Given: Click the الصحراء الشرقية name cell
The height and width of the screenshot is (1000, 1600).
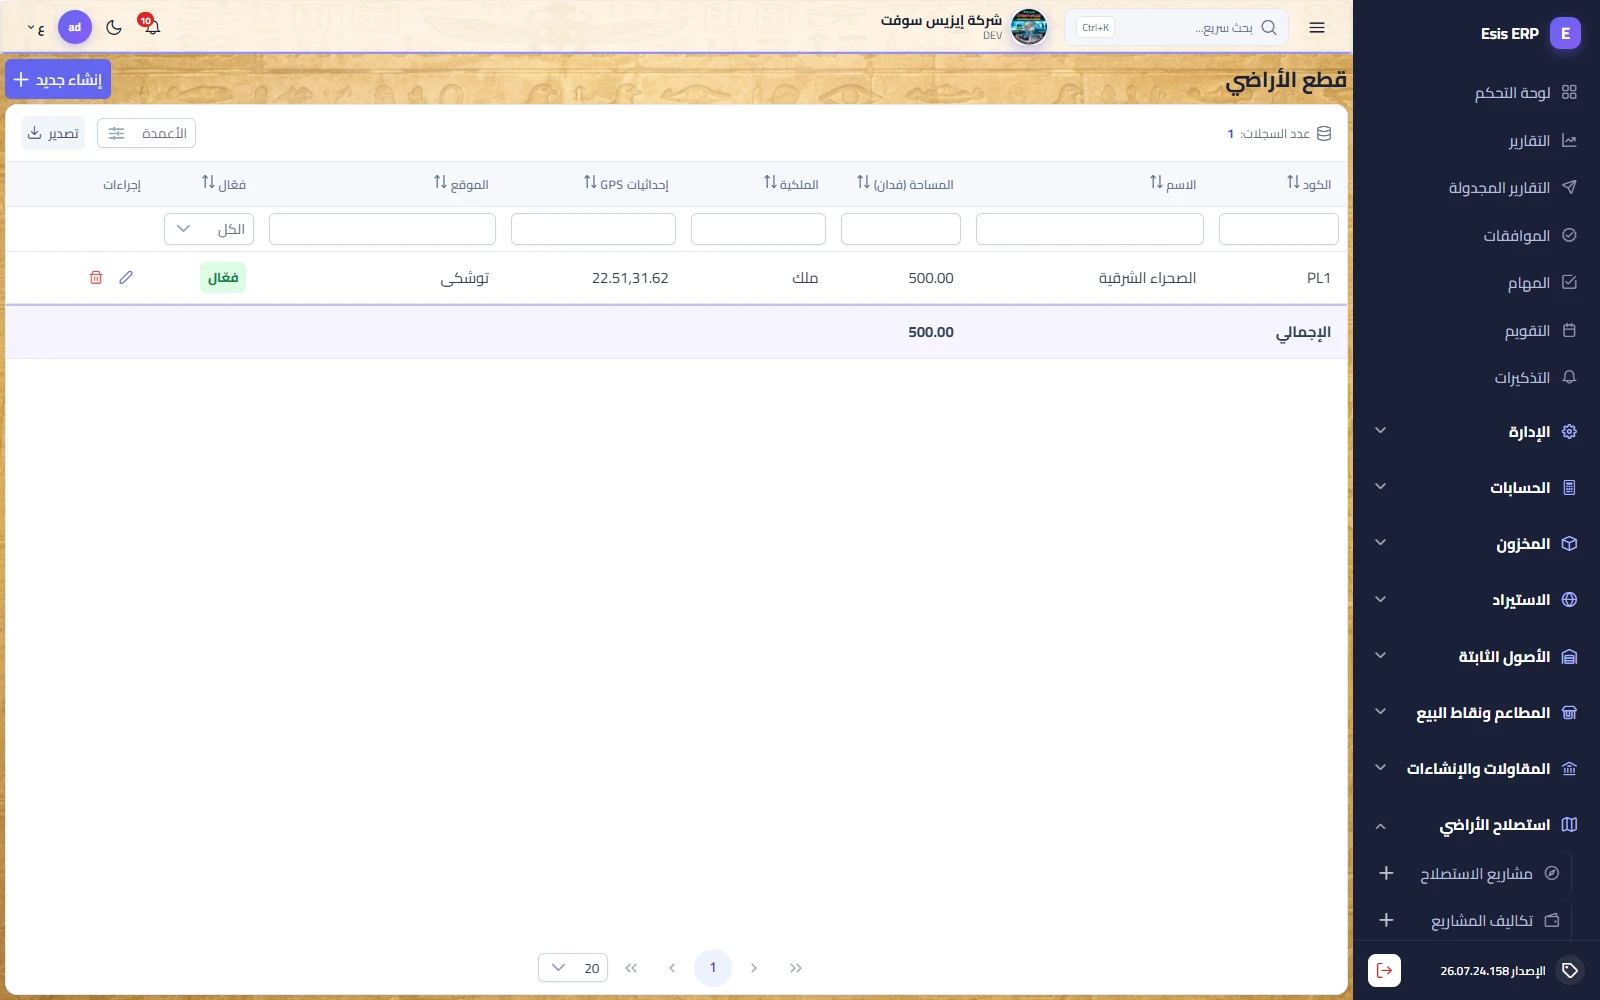Looking at the screenshot, I should pyautogui.click(x=1147, y=278).
